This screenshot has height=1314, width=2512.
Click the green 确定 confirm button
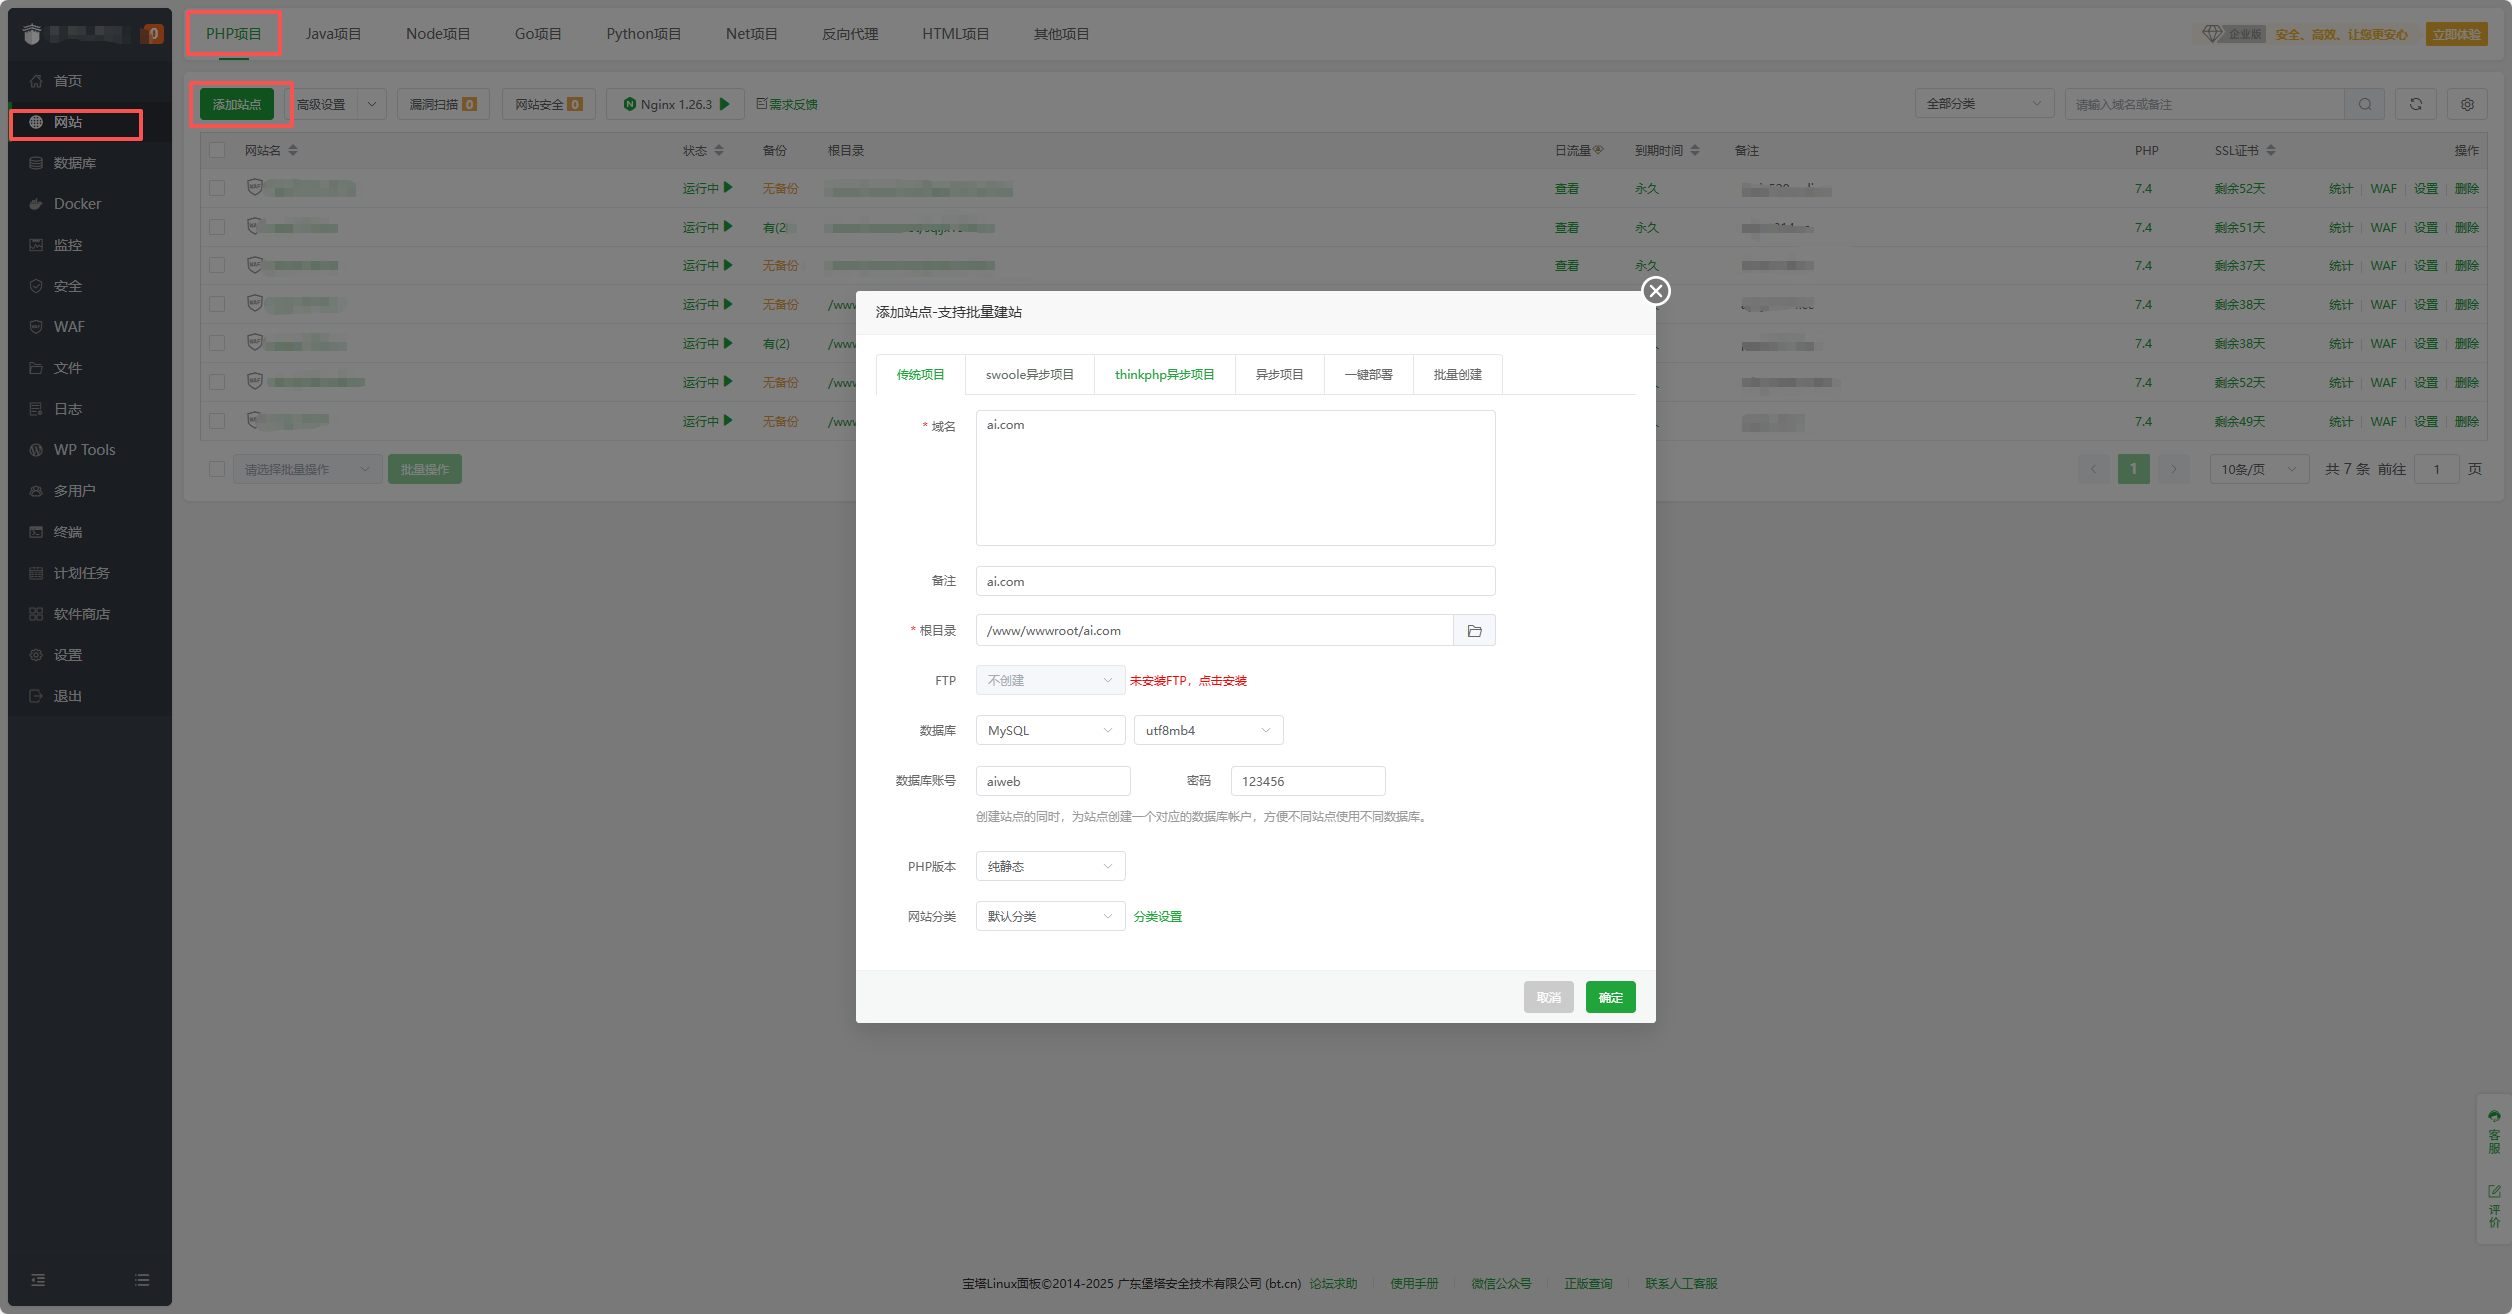(x=1610, y=998)
